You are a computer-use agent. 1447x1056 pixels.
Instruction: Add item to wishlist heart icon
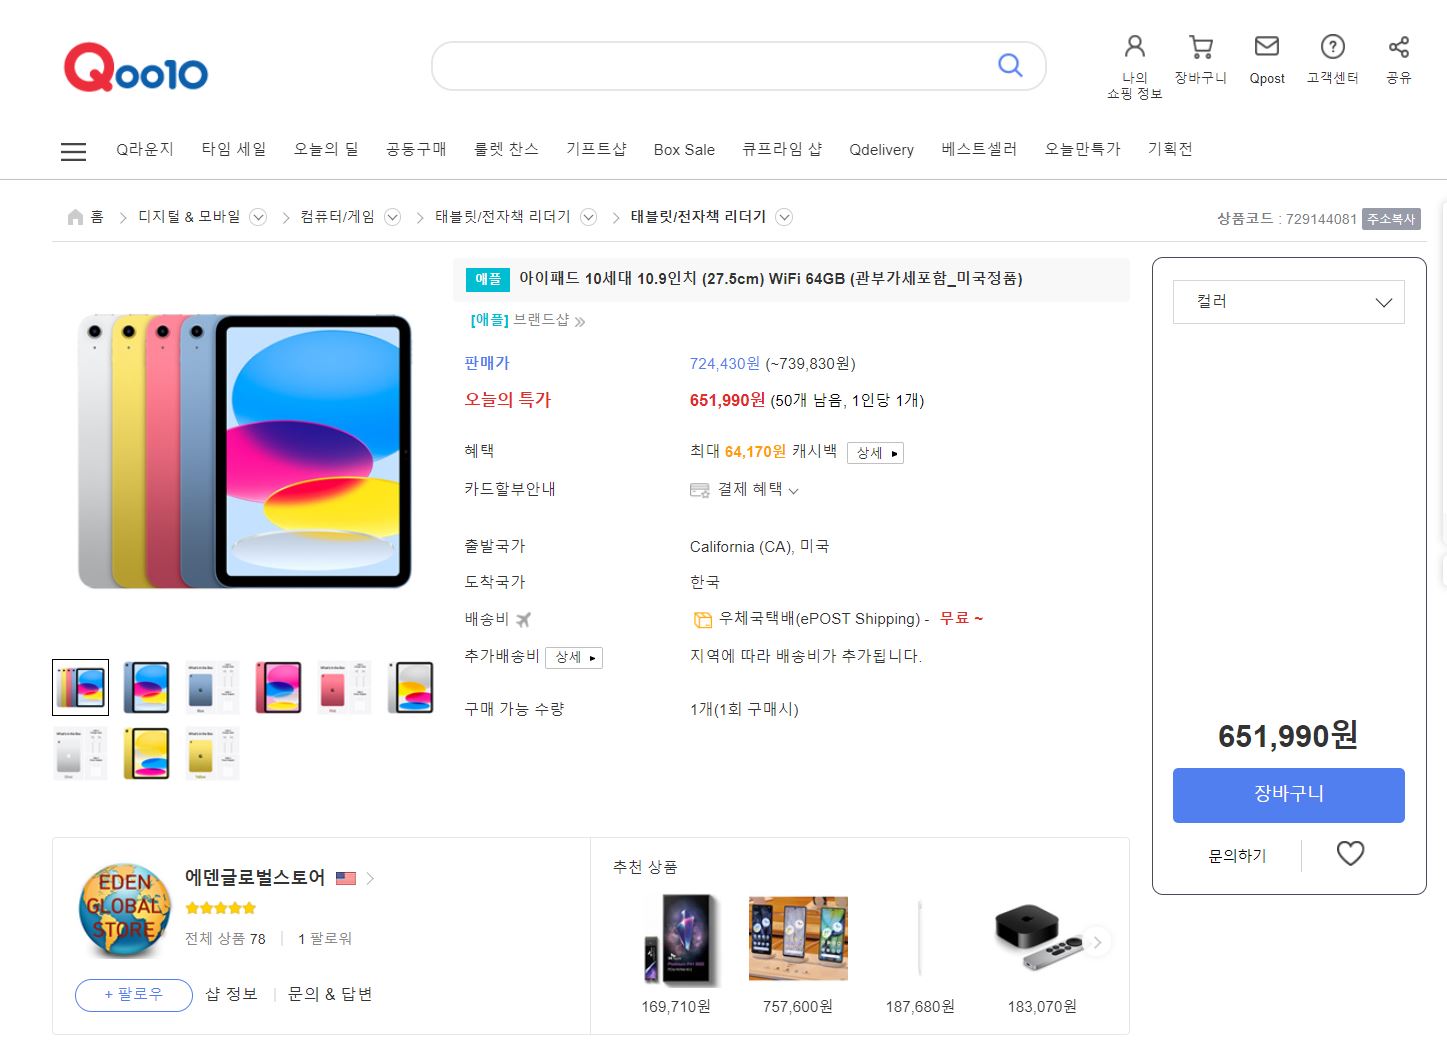point(1350,853)
